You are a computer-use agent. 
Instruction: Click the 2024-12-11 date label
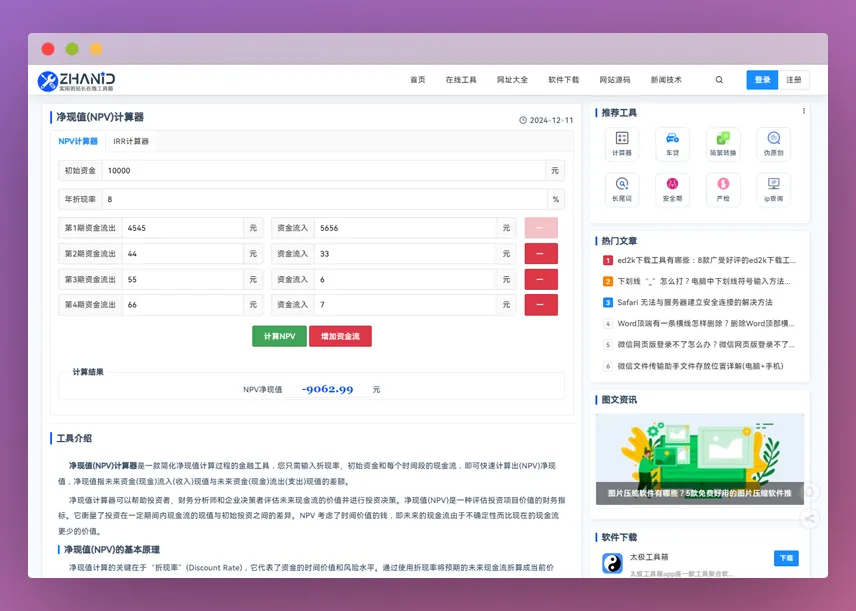551,120
